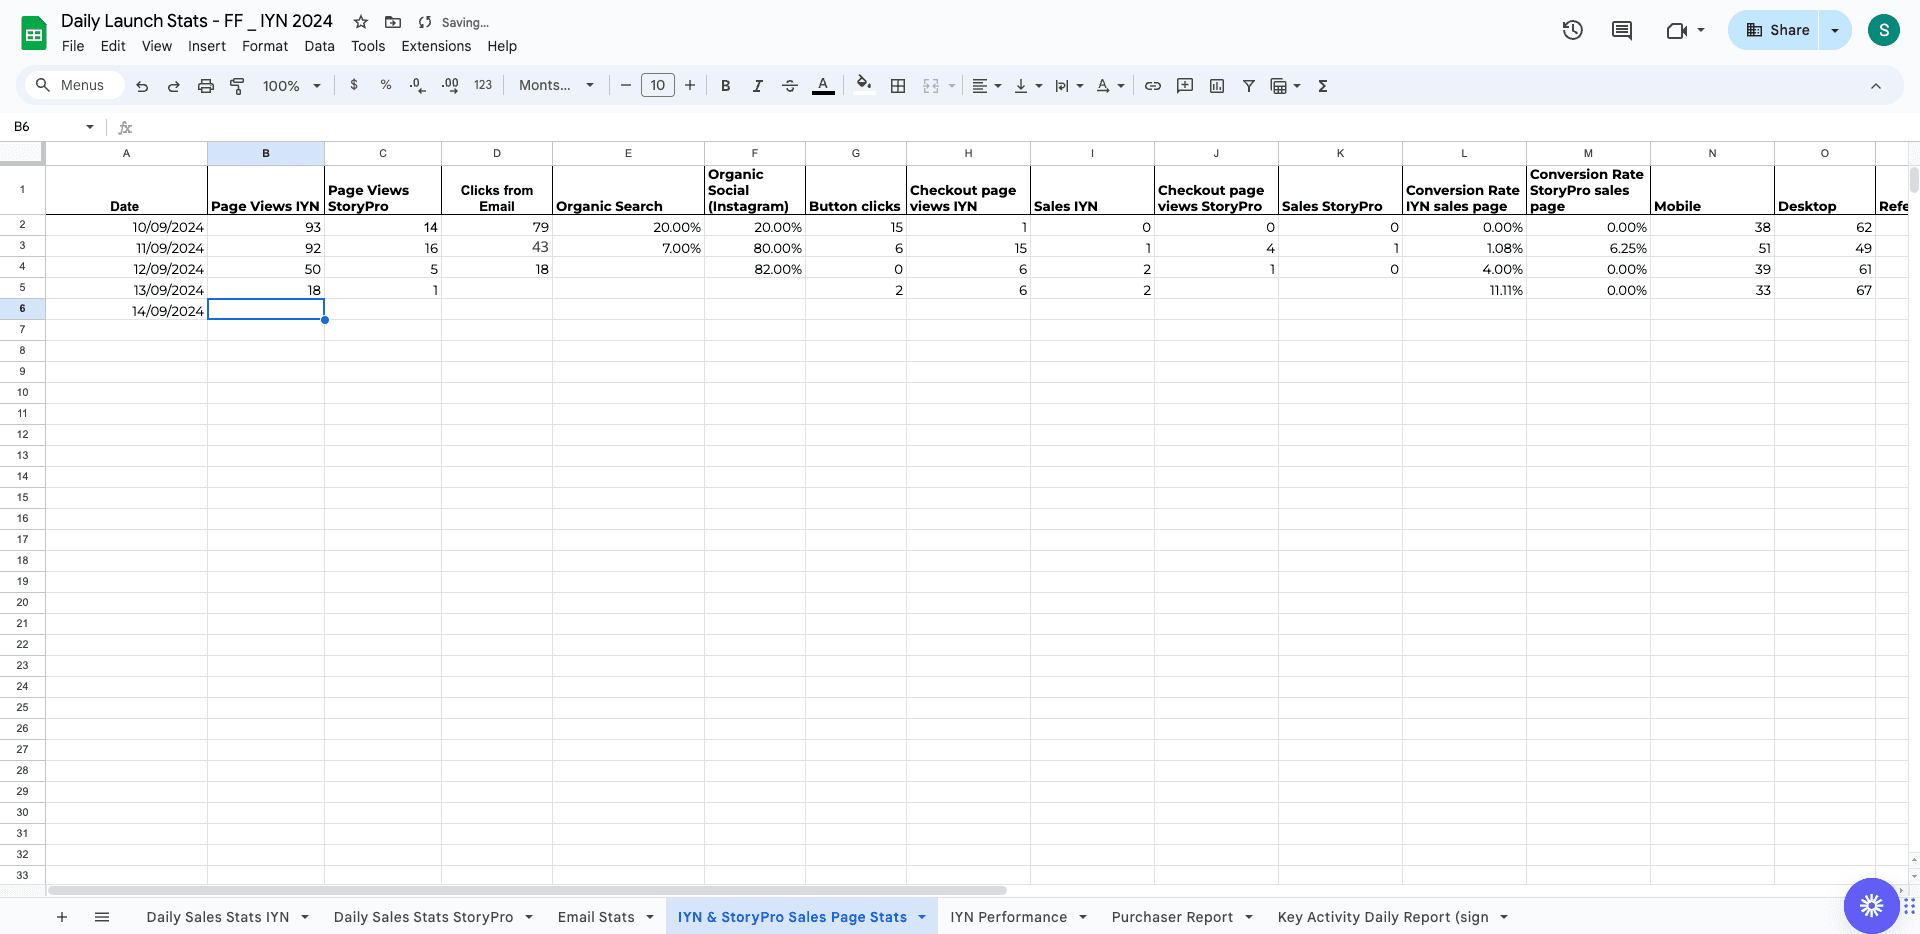Open the Data menu

(x=320, y=46)
